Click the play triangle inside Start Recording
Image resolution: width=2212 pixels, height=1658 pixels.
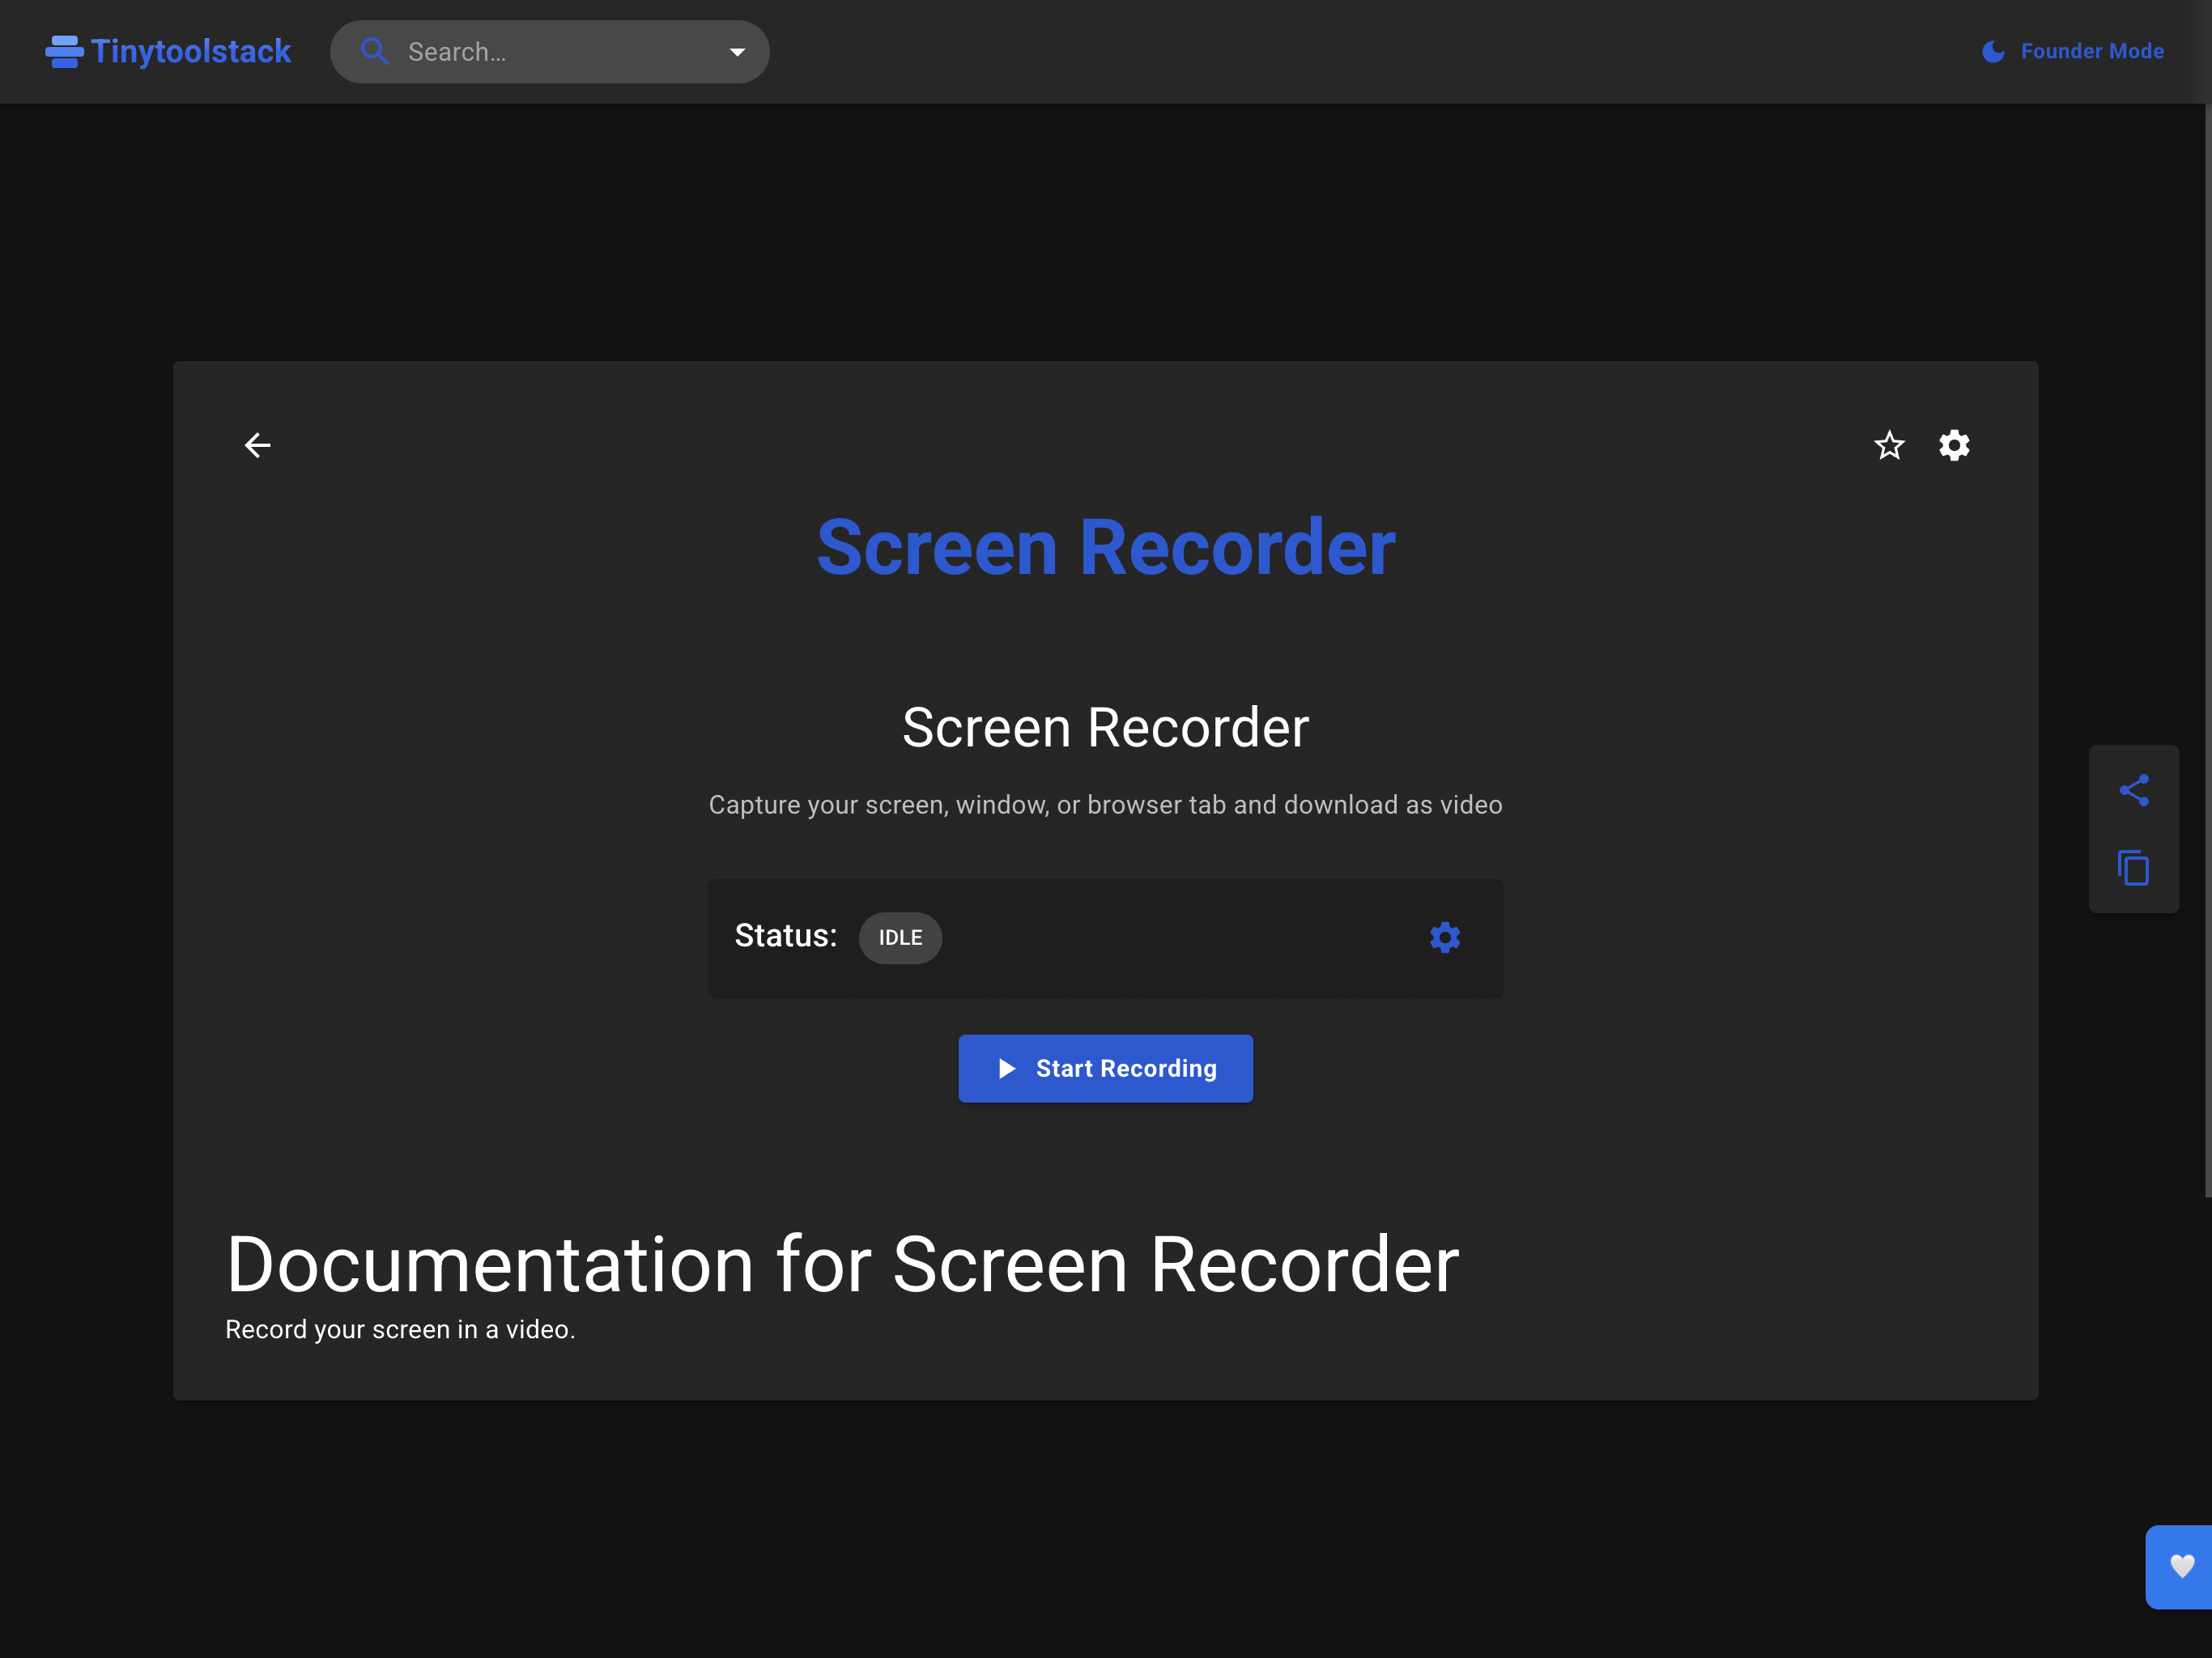pos(1007,1069)
